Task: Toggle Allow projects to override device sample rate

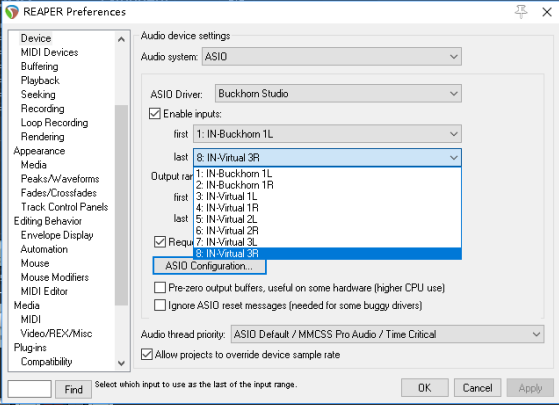Action: [x=147, y=354]
